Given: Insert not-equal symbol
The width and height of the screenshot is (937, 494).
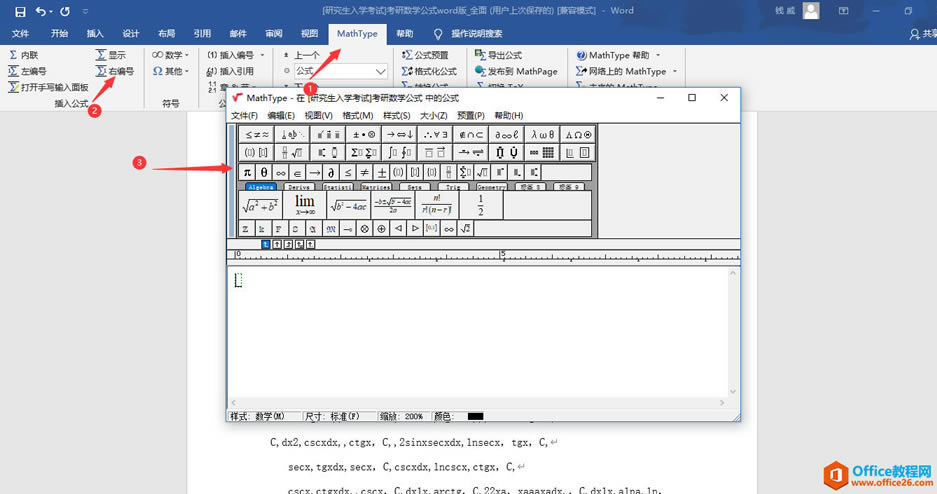Looking at the screenshot, I should pos(364,173).
